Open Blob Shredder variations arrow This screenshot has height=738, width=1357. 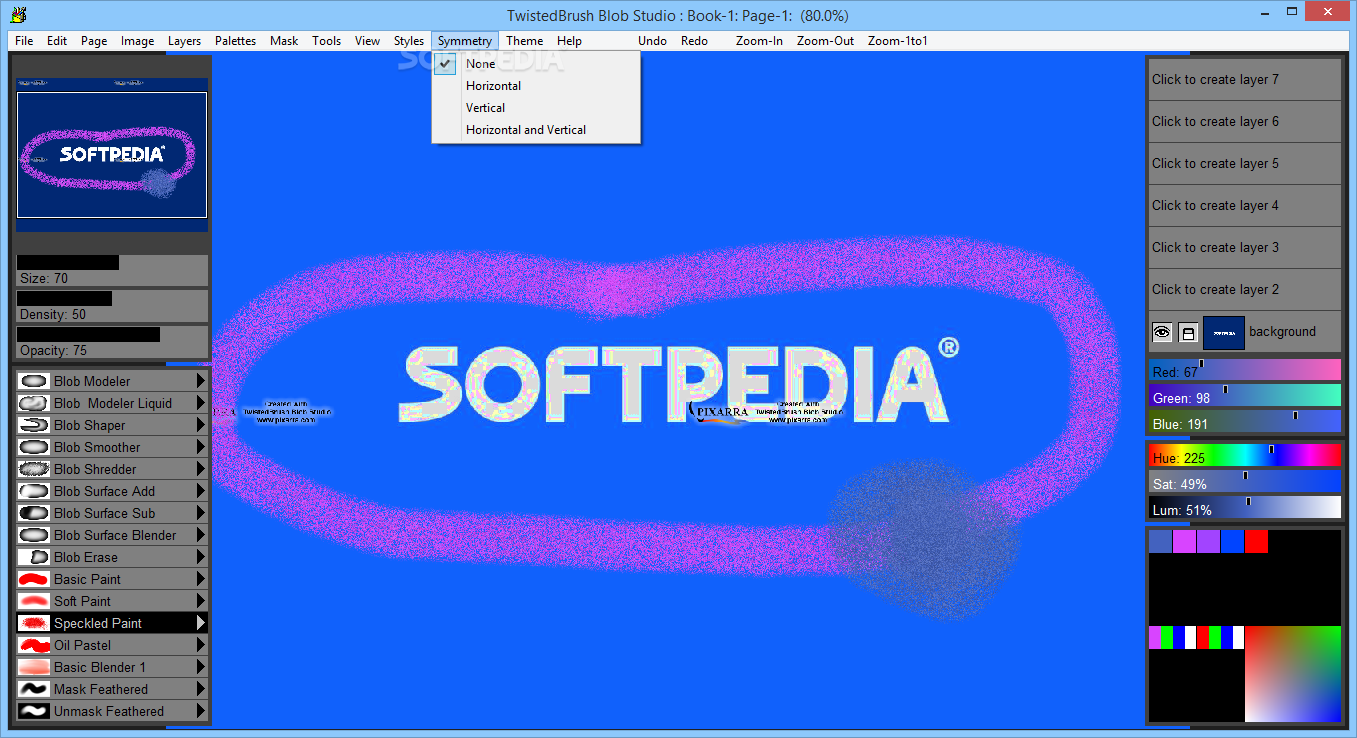tap(200, 469)
